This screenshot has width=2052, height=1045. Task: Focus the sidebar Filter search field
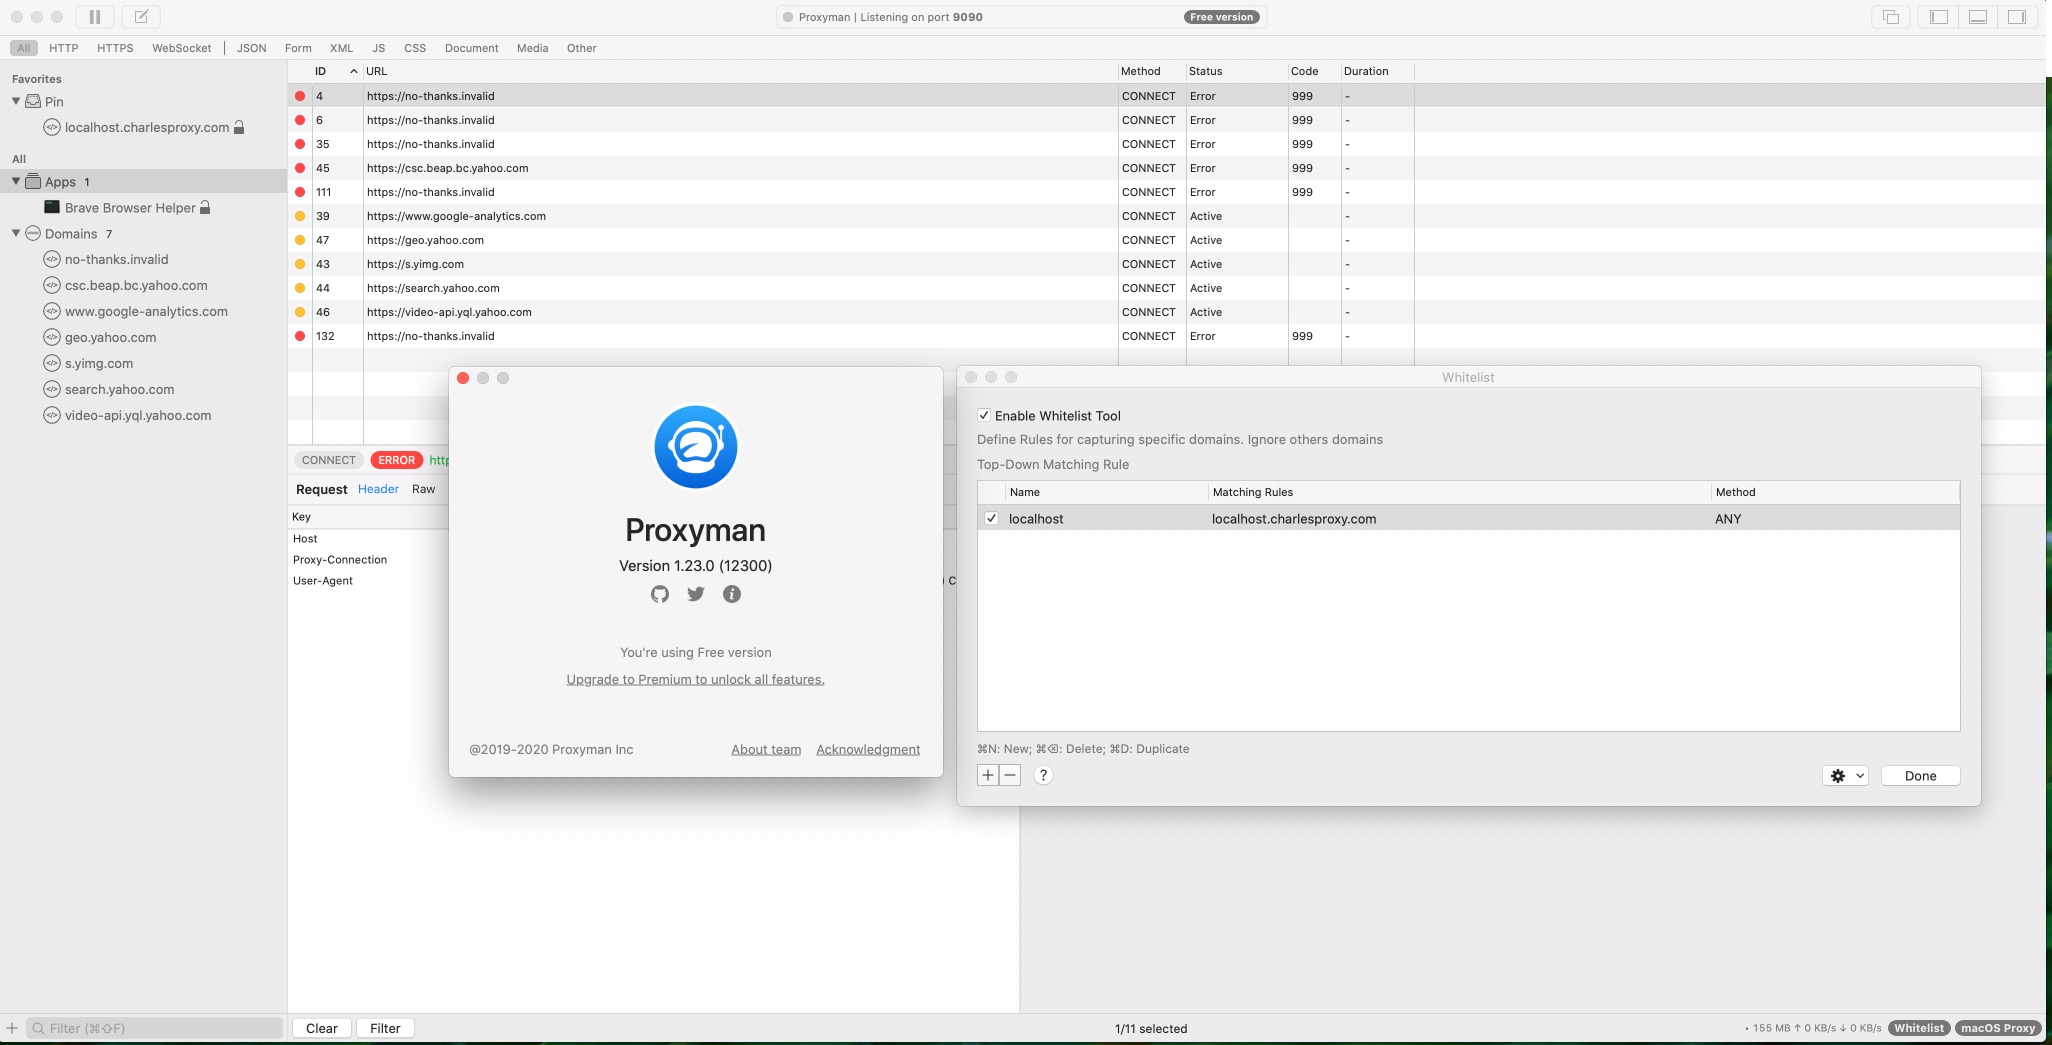point(155,1028)
